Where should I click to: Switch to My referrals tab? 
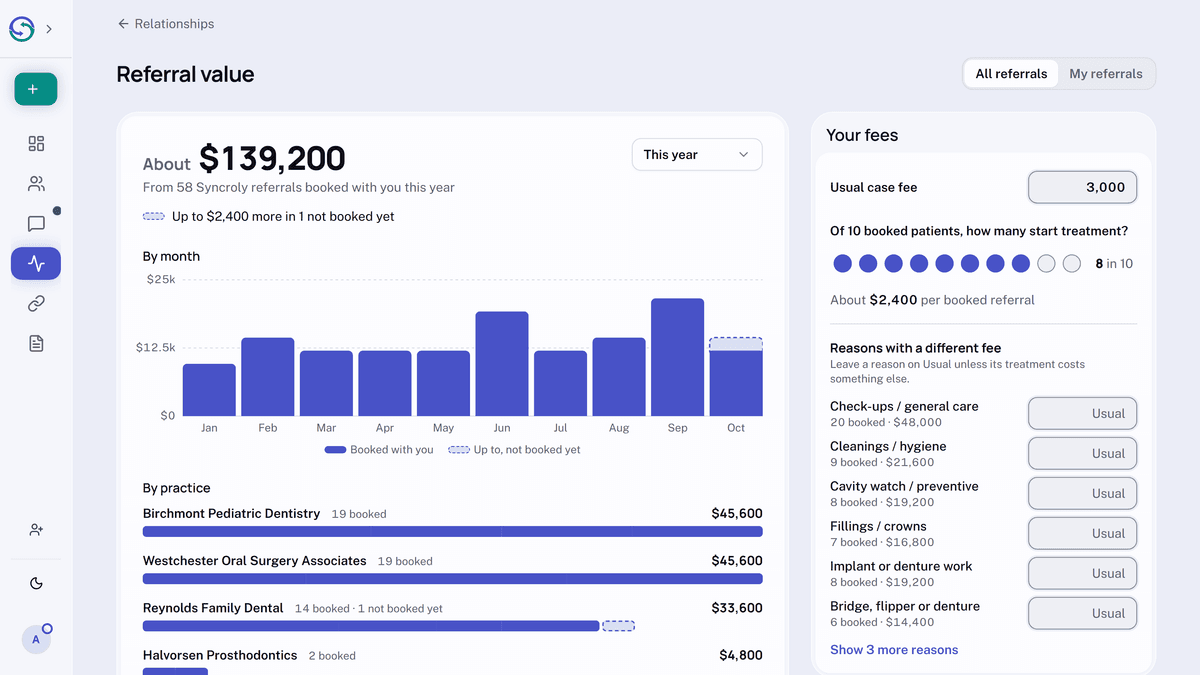(x=1105, y=74)
